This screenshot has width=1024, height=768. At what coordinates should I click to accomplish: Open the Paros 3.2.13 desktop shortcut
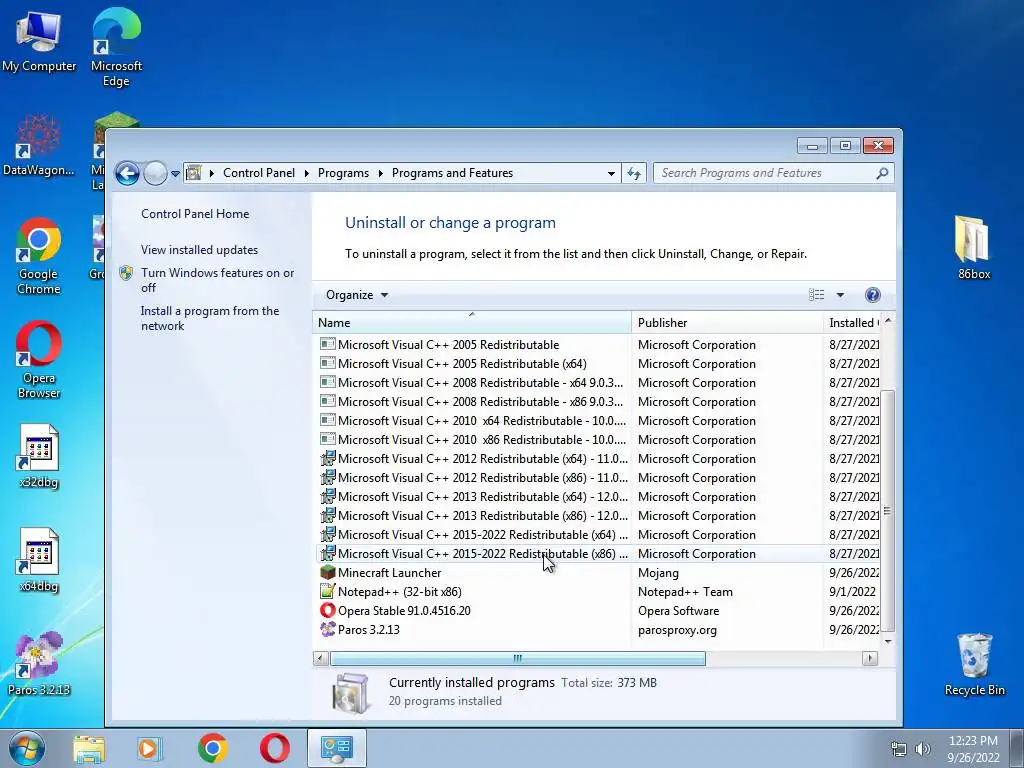tap(39, 664)
